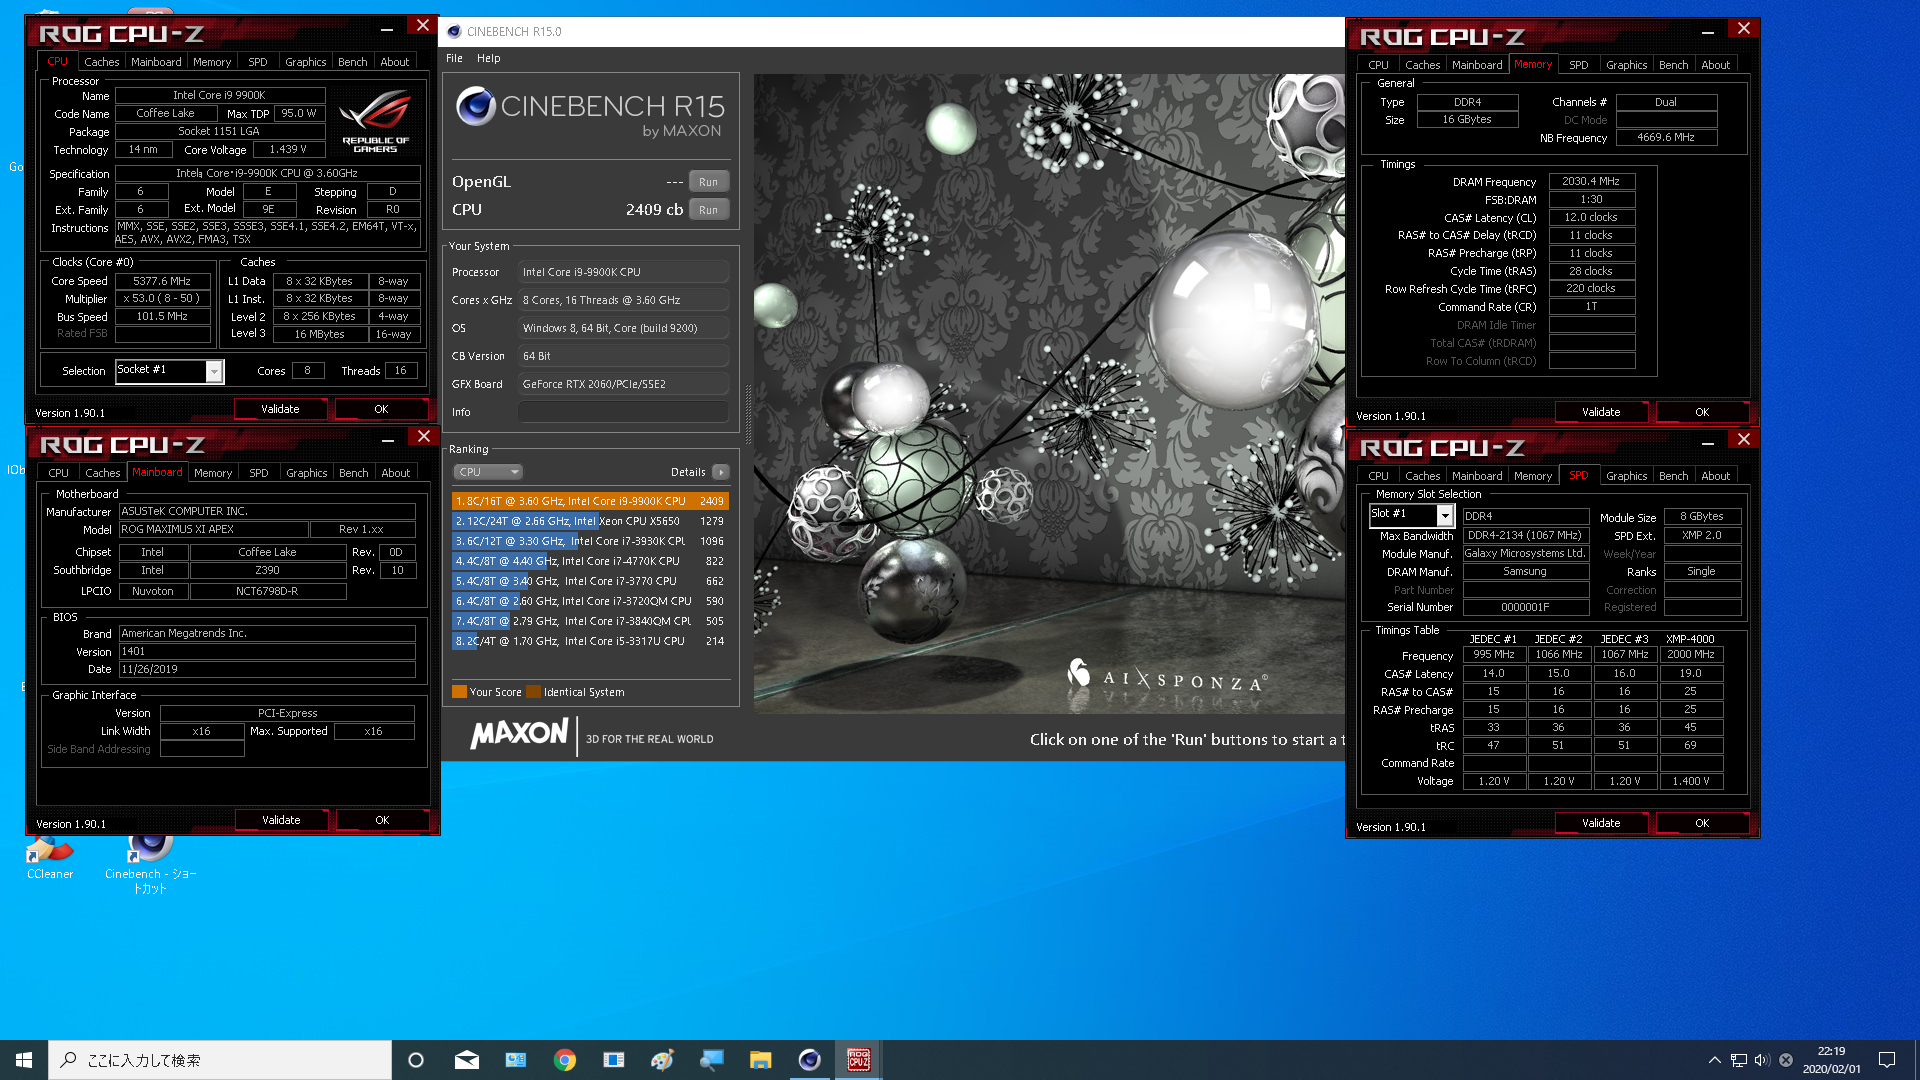Viewport: 1920px width, 1080px height.
Task: Show hidden system tray icons
Action: [1715, 1060]
